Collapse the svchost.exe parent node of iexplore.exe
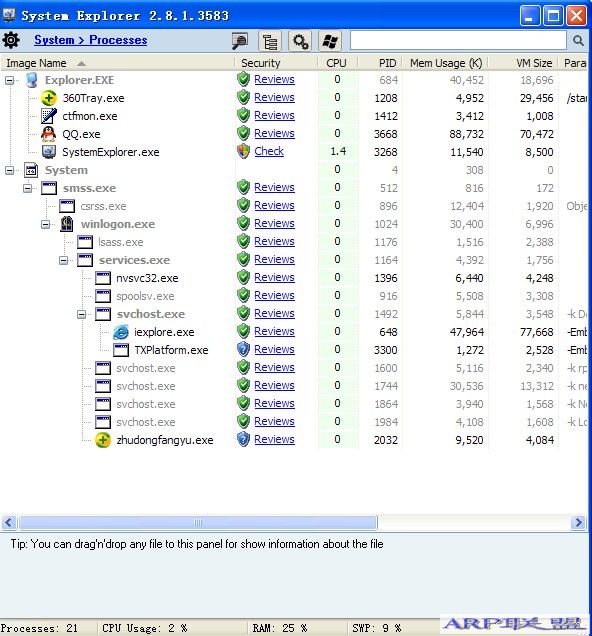The width and height of the screenshot is (592, 636). [x=82, y=314]
